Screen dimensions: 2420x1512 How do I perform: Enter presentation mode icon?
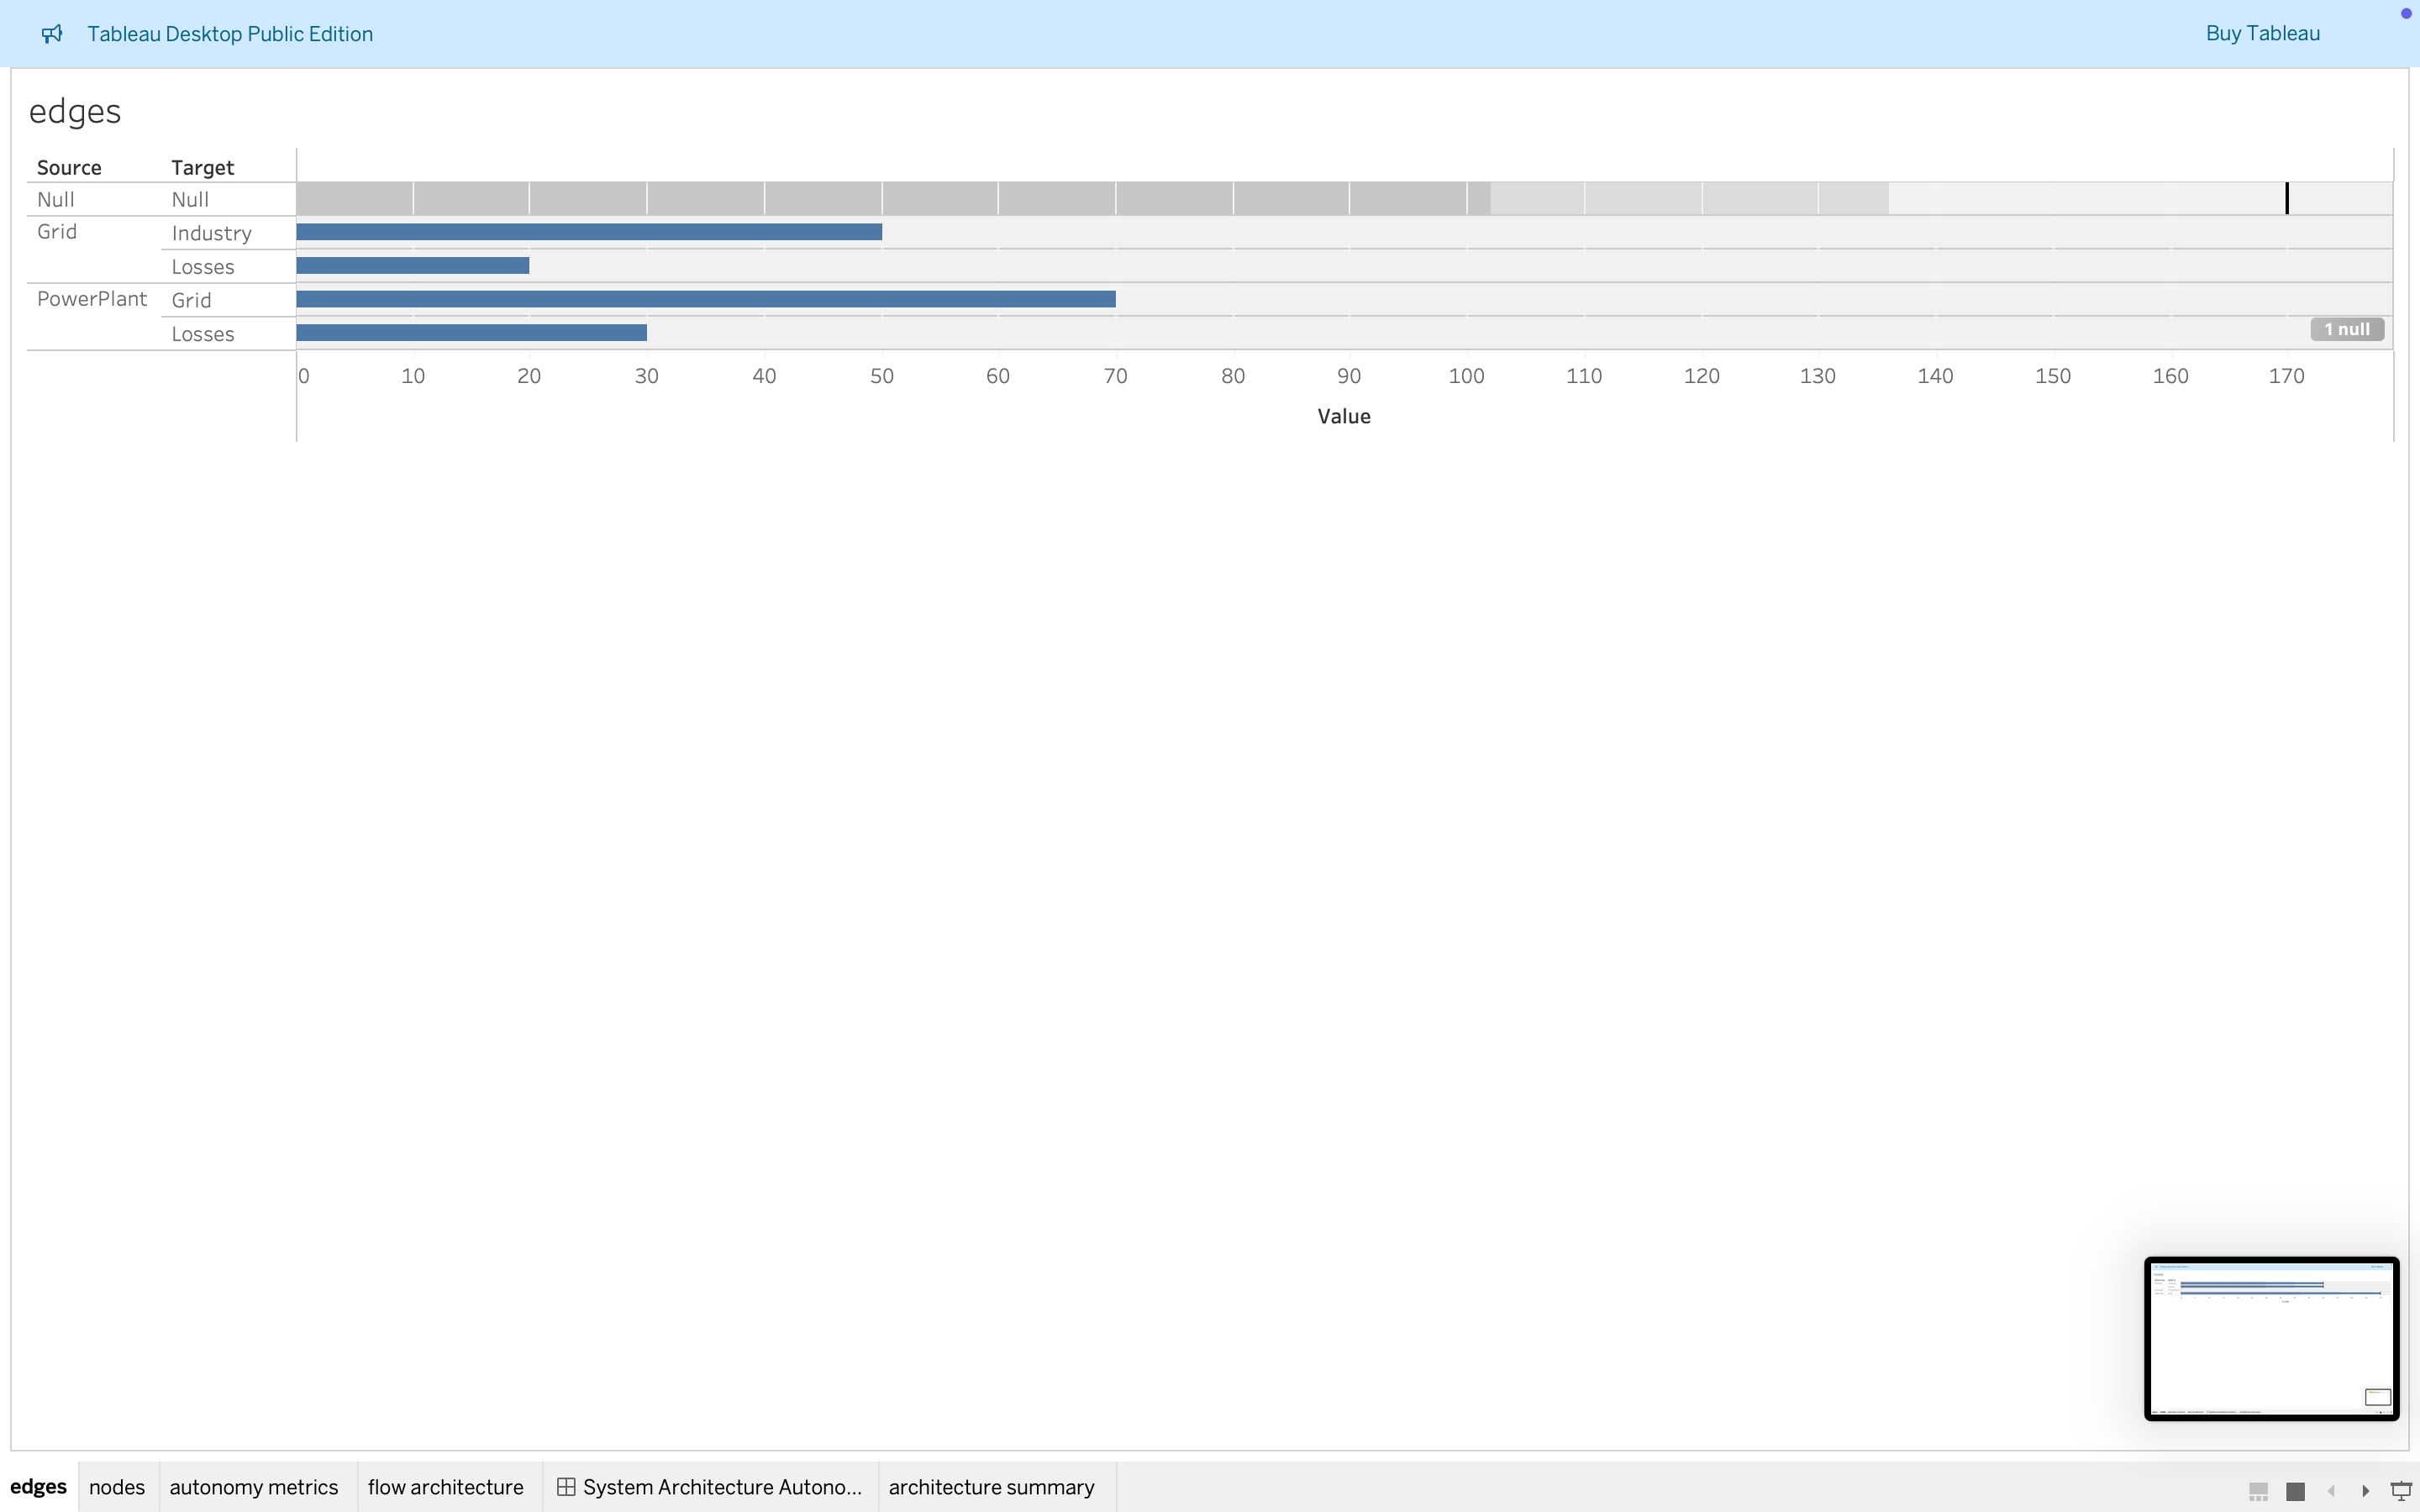click(x=2401, y=1491)
